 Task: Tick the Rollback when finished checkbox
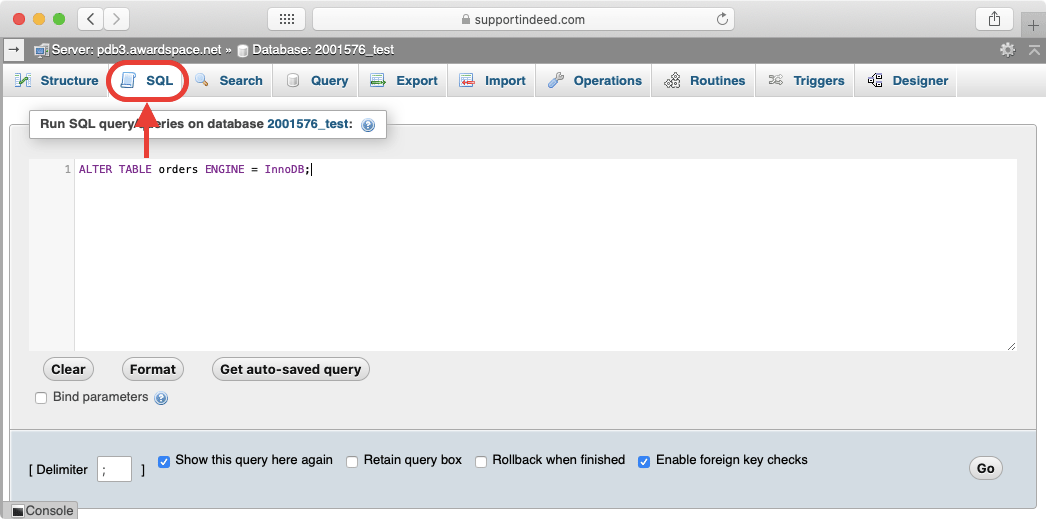tap(481, 461)
